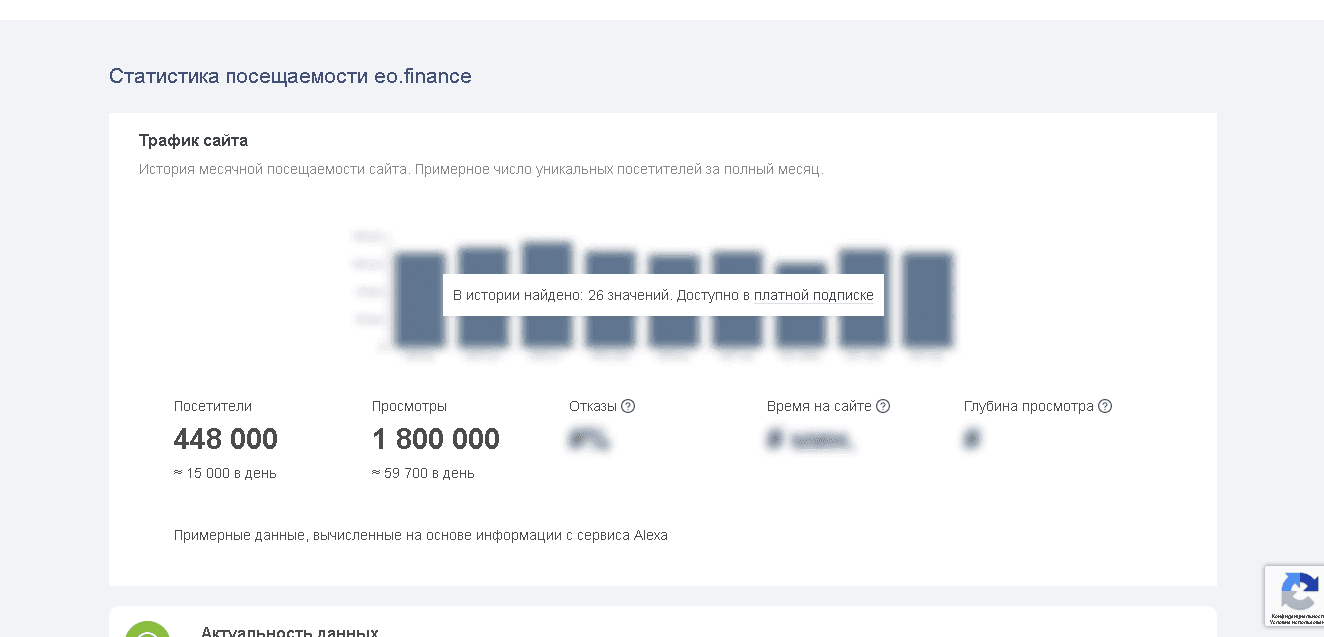The image size is (1324, 637).
Task: Click the blurred Время на сайте value
Action: tap(810, 440)
